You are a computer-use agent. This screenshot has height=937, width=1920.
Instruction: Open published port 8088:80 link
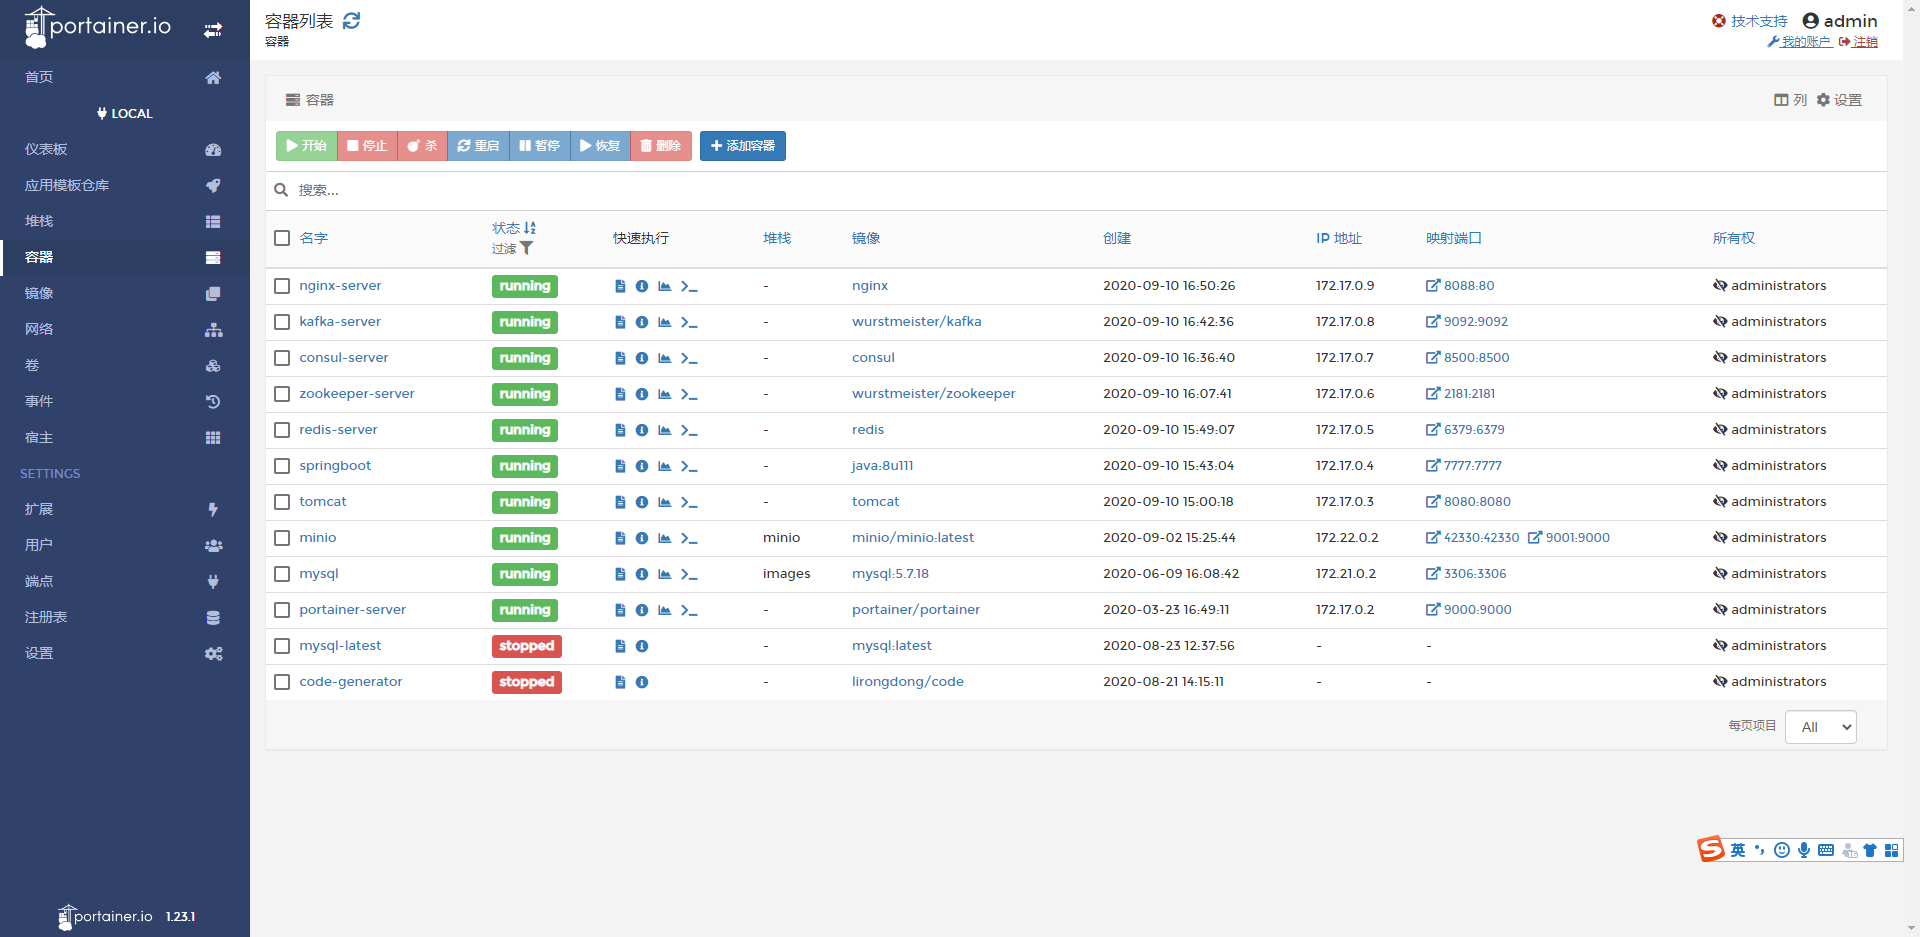1460,286
